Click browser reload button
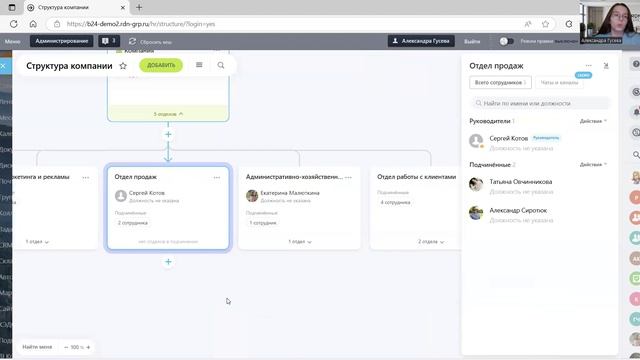 pos(13,24)
